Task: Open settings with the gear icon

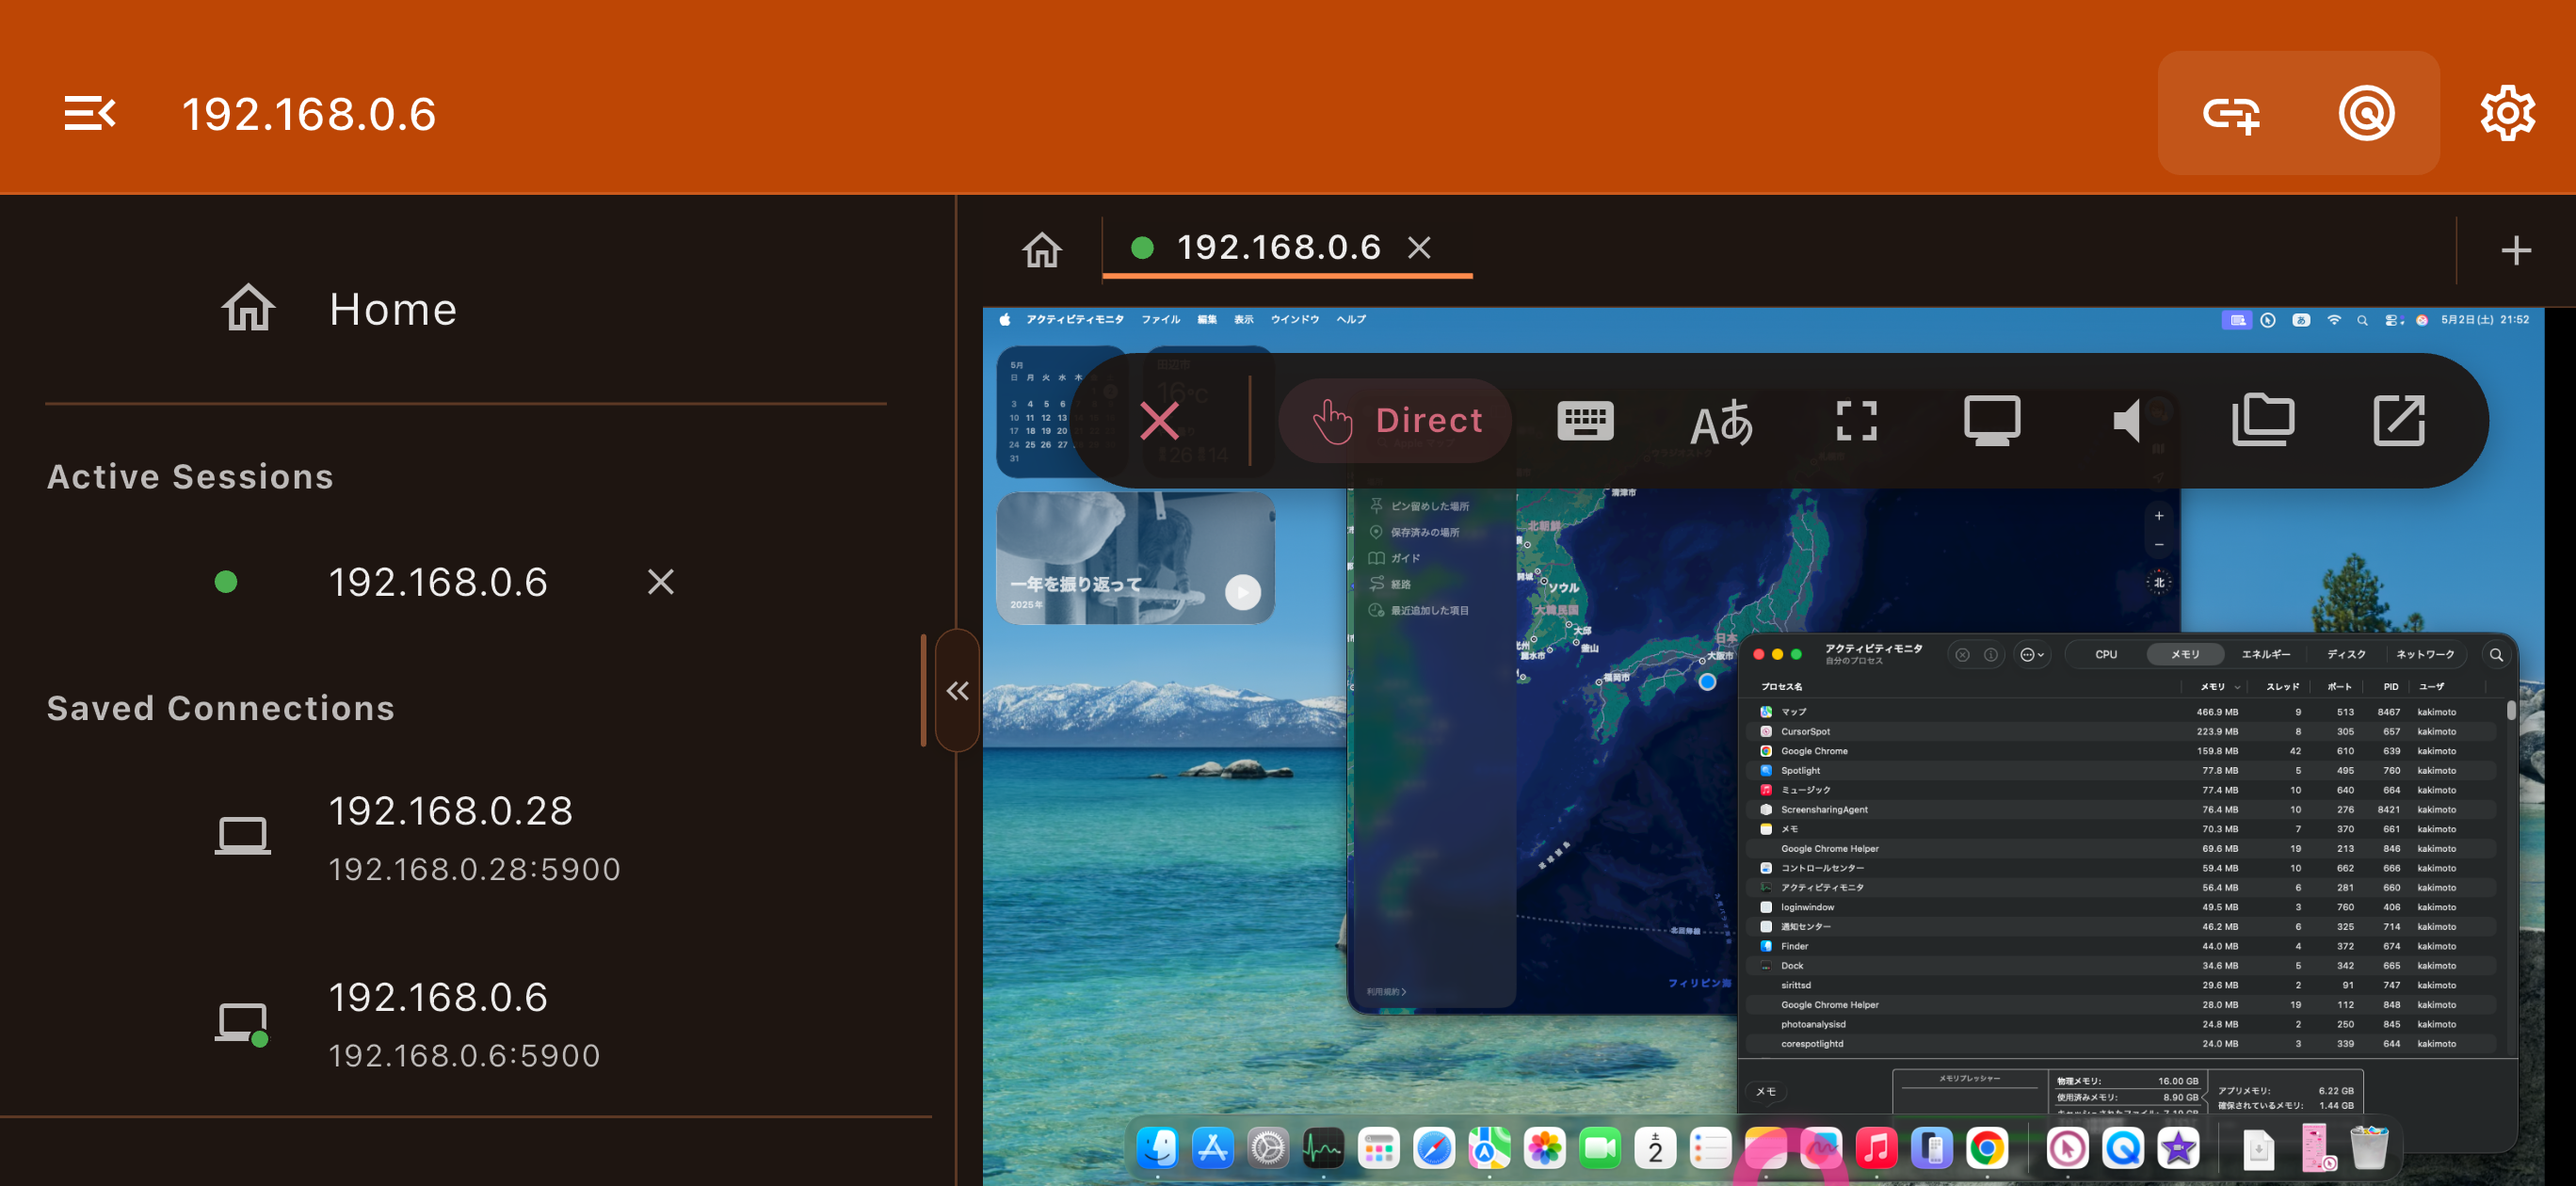Action: 2507,113
